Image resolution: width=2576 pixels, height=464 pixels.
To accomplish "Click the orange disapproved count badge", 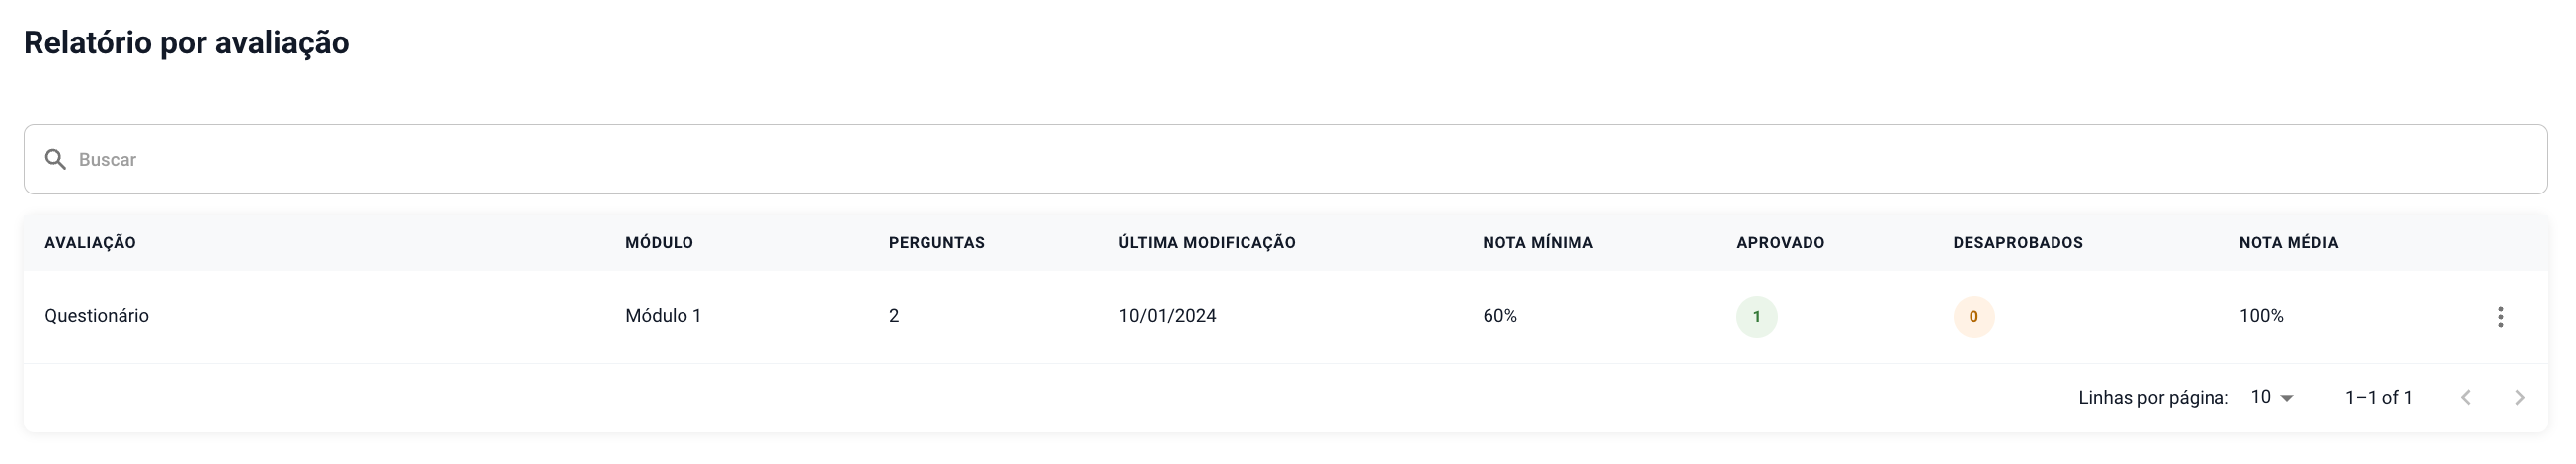I will coord(1973,317).
